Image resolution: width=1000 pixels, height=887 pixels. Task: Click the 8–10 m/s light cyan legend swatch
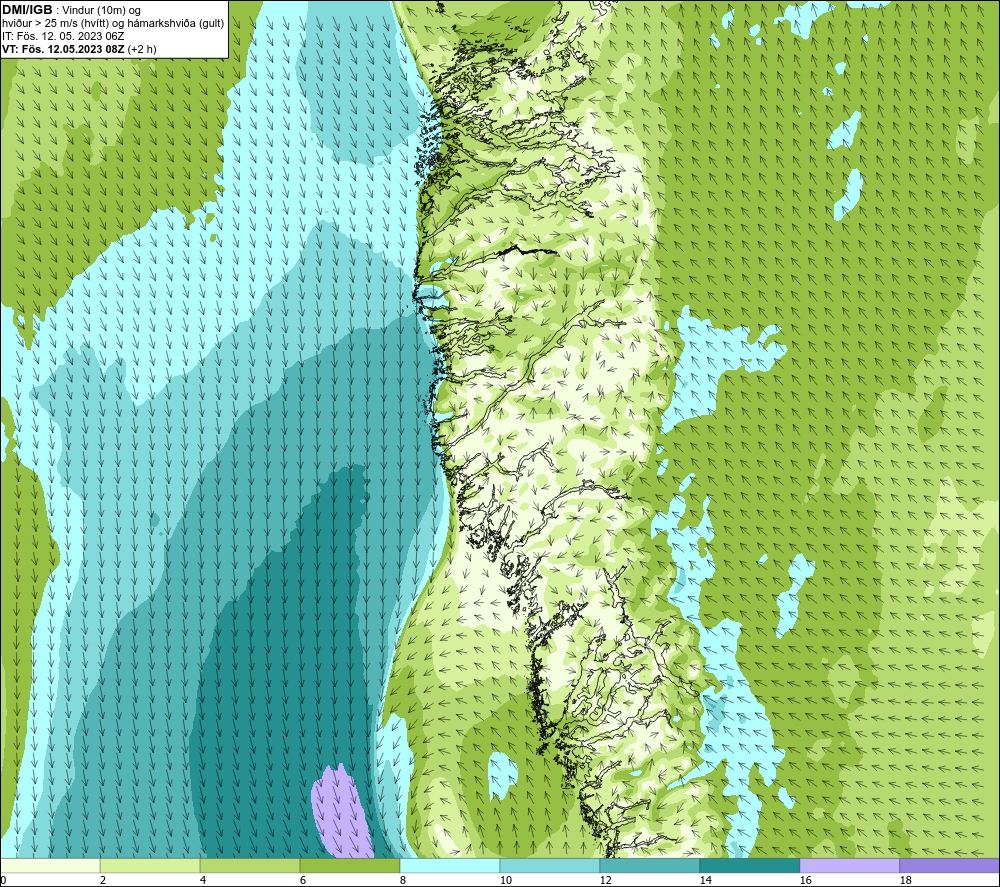pos(450,865)
